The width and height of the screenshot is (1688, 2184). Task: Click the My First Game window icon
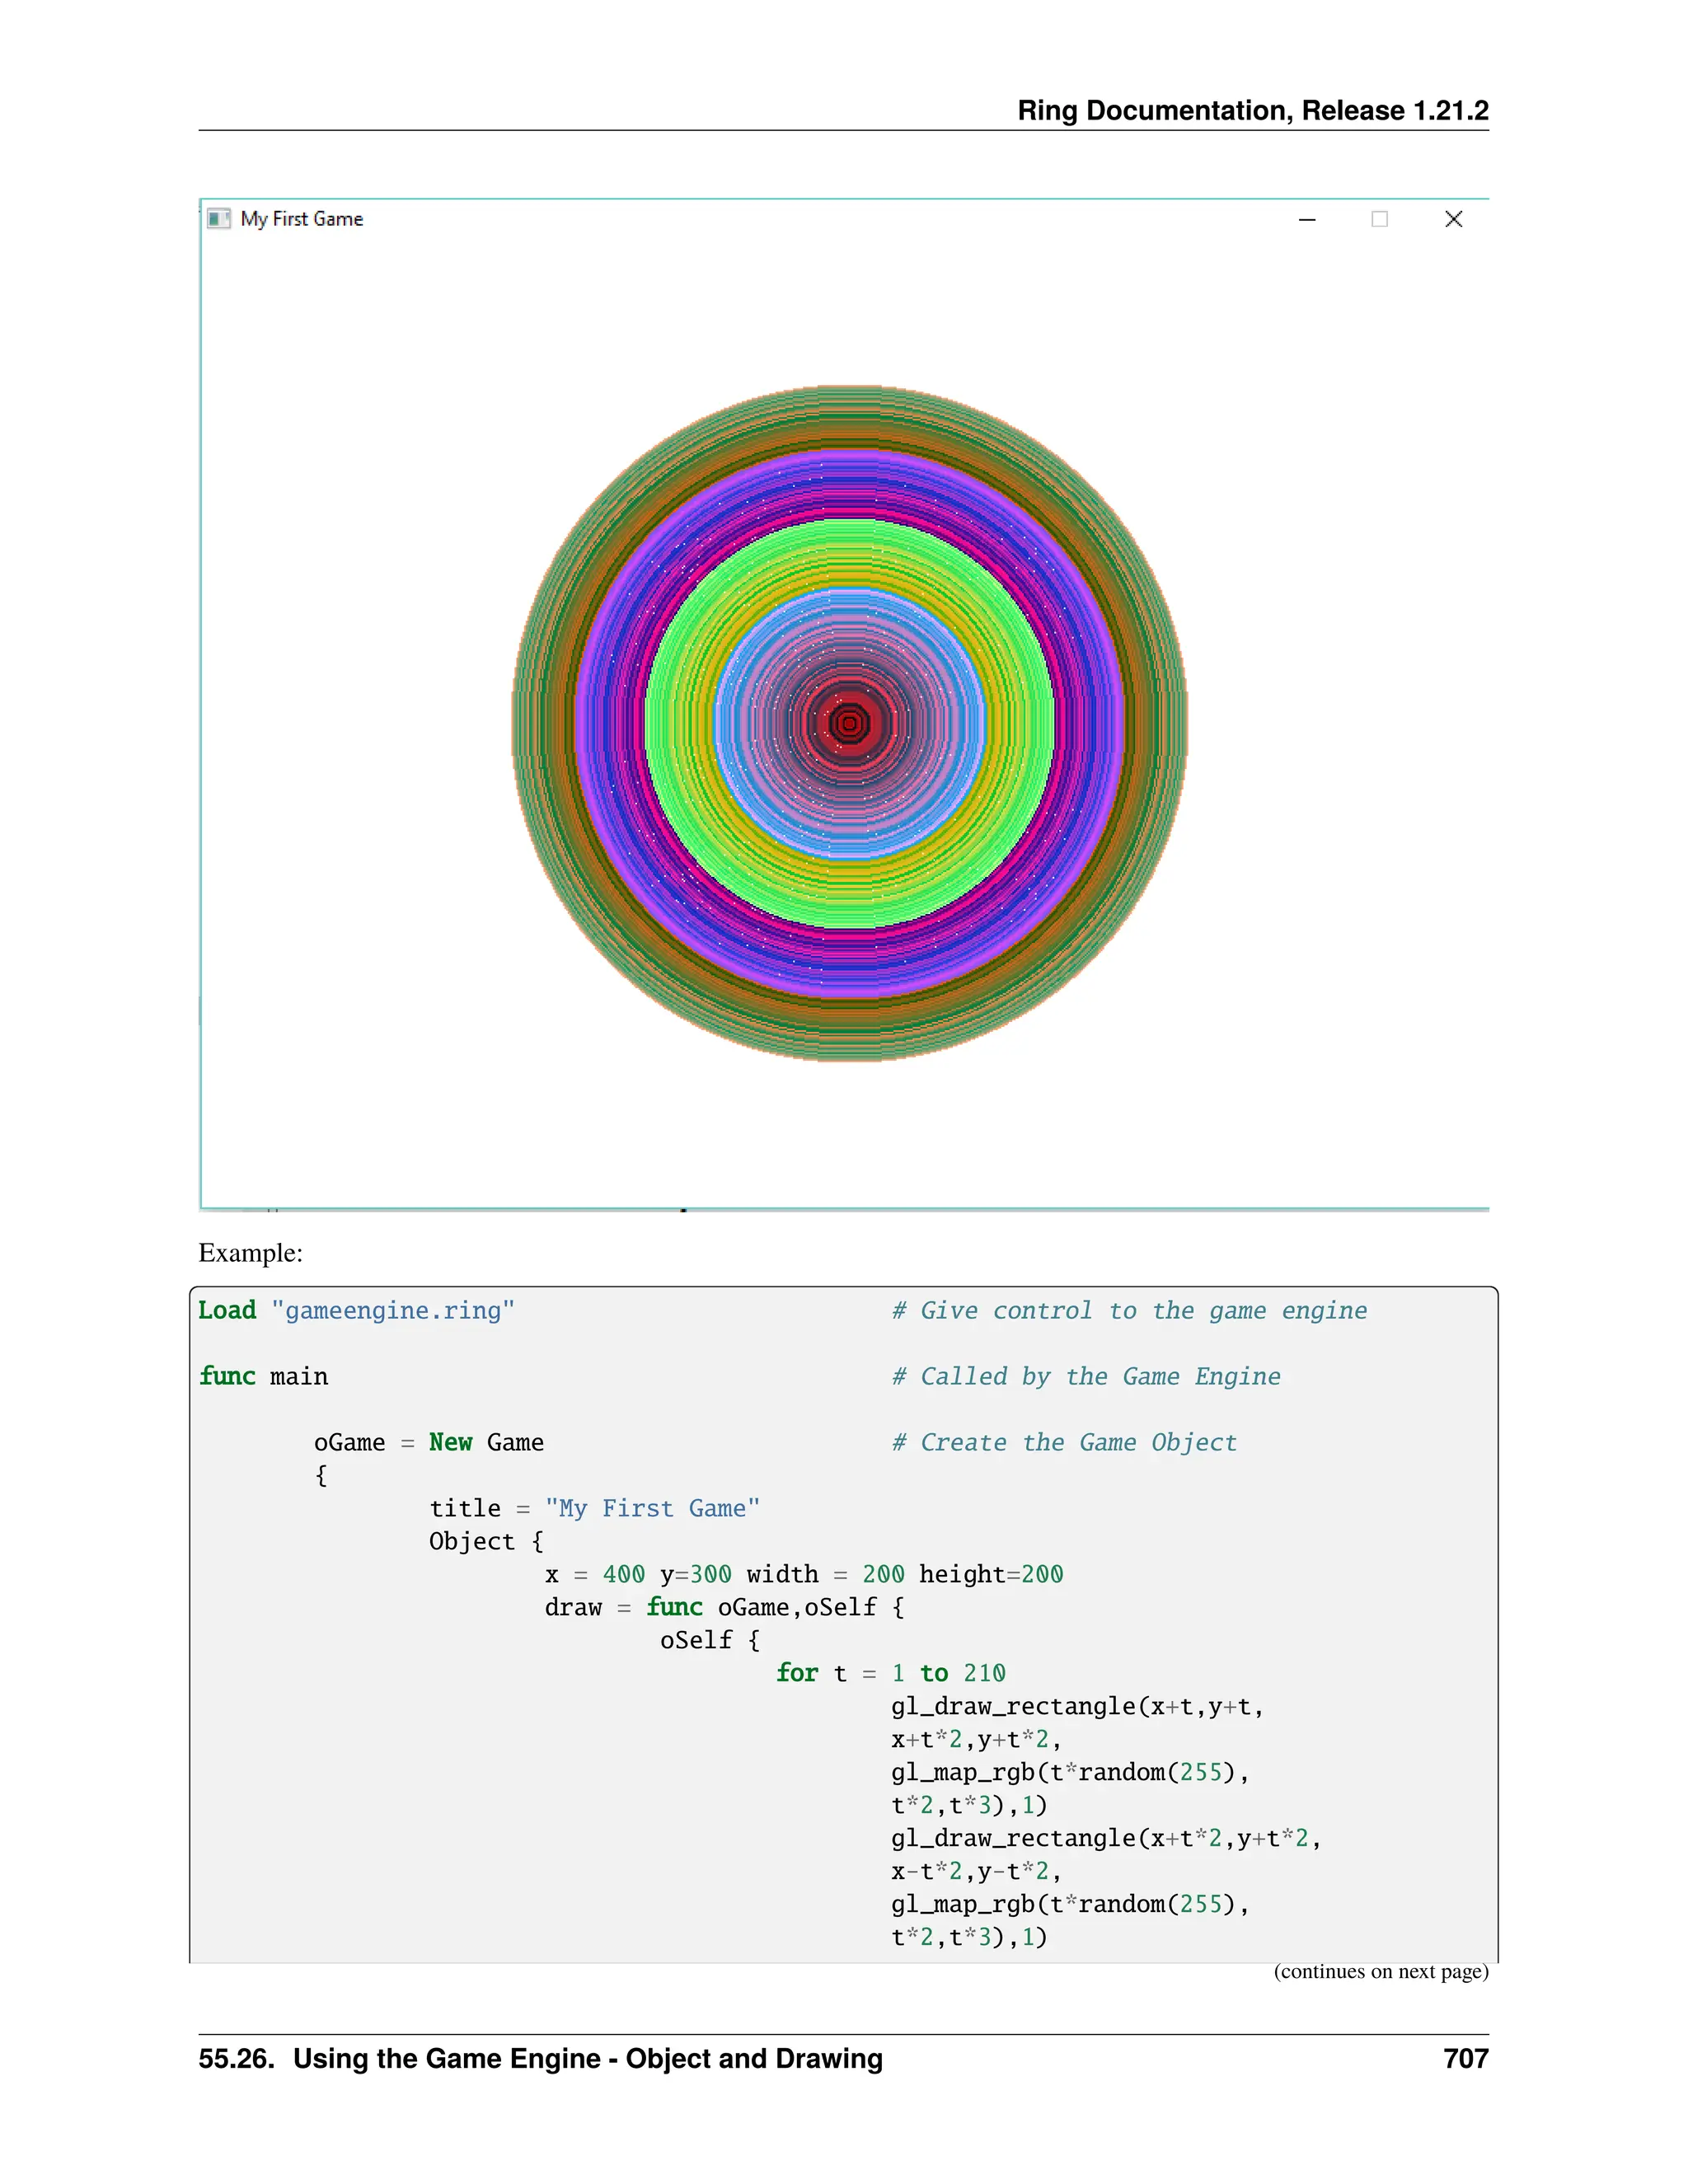(x=218, y=219)
